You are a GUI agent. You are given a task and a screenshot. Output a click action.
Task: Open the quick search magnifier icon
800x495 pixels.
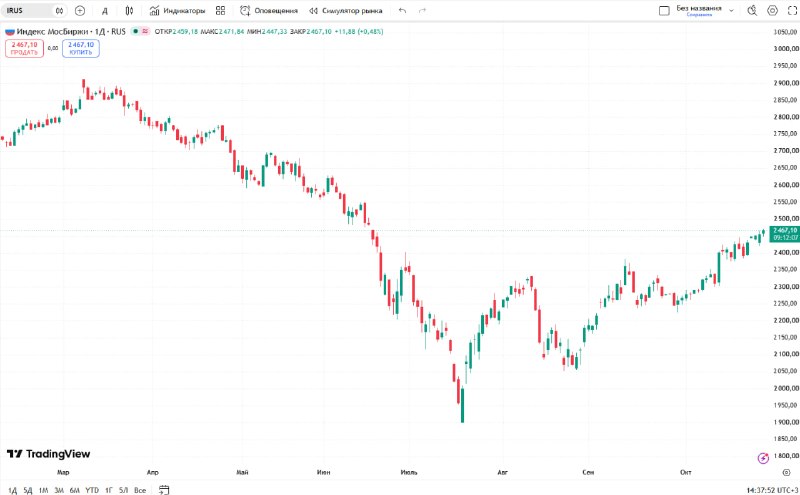coord(752,10)
